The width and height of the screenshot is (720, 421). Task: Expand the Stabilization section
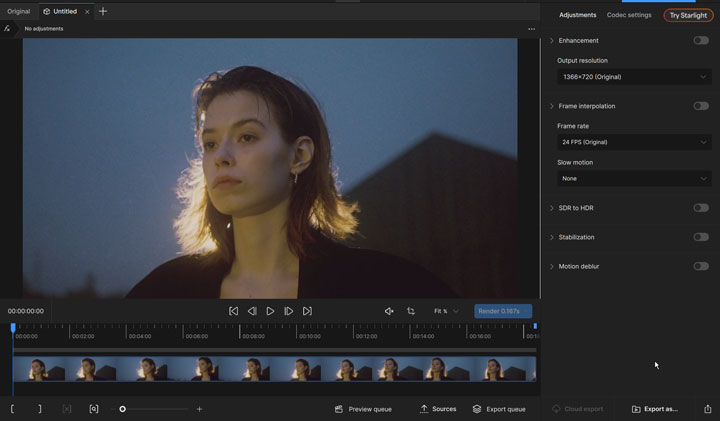551,237
